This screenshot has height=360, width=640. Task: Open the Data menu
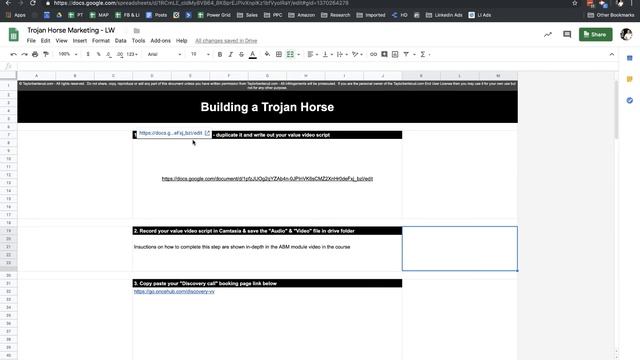click(x=120, y=41)
